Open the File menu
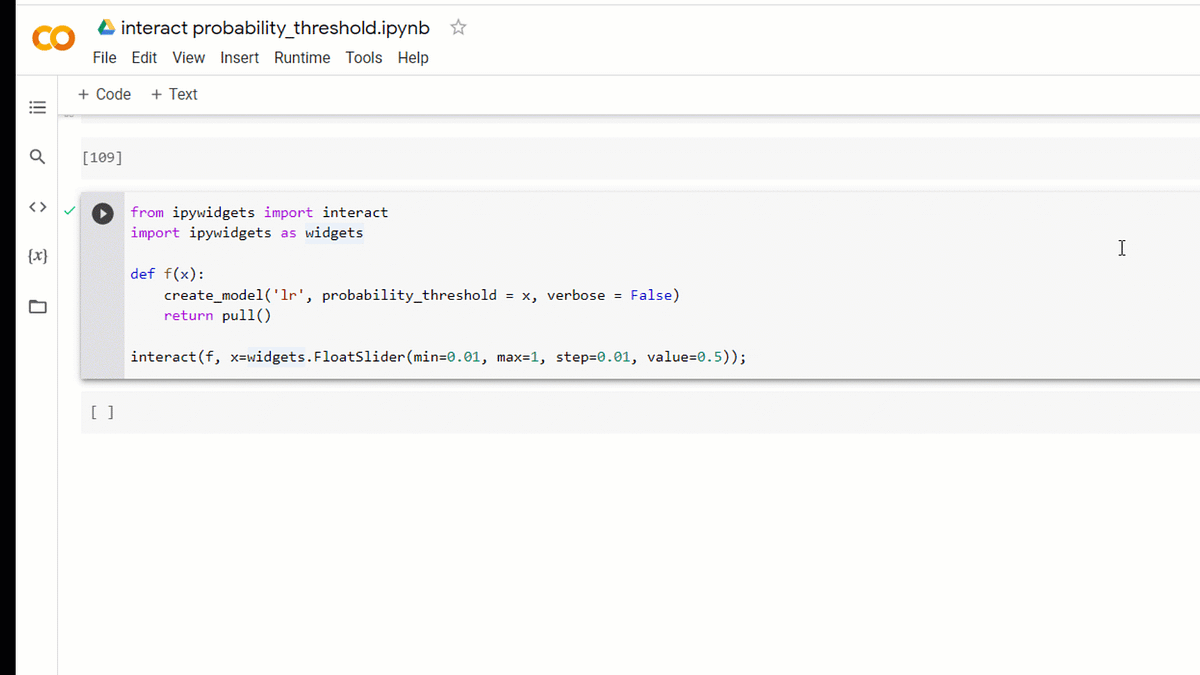The image size is (1200, 675). pos(104,57)
